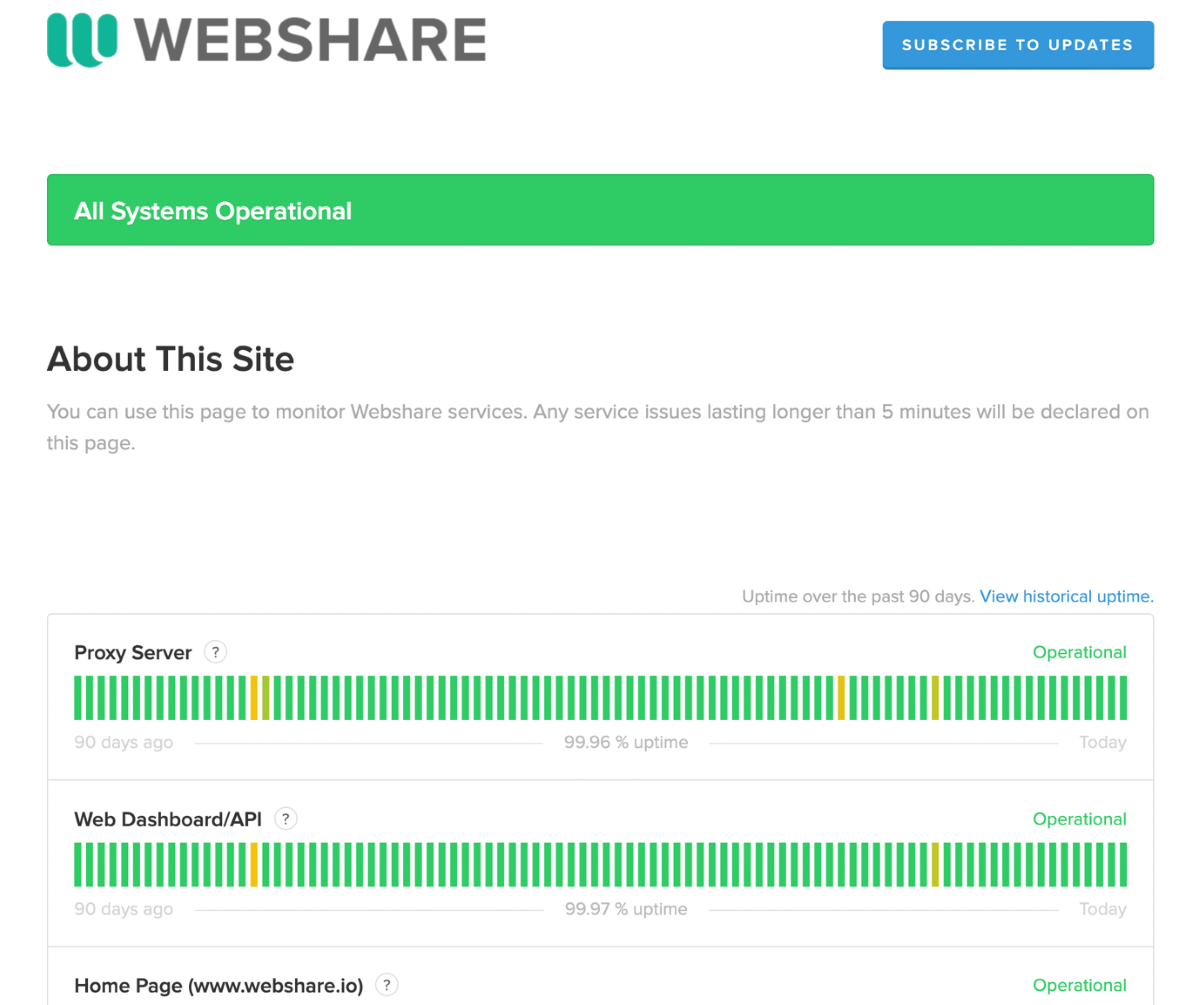
Task: Open the Proxy Server help tooltip
Action: [215, 652]
